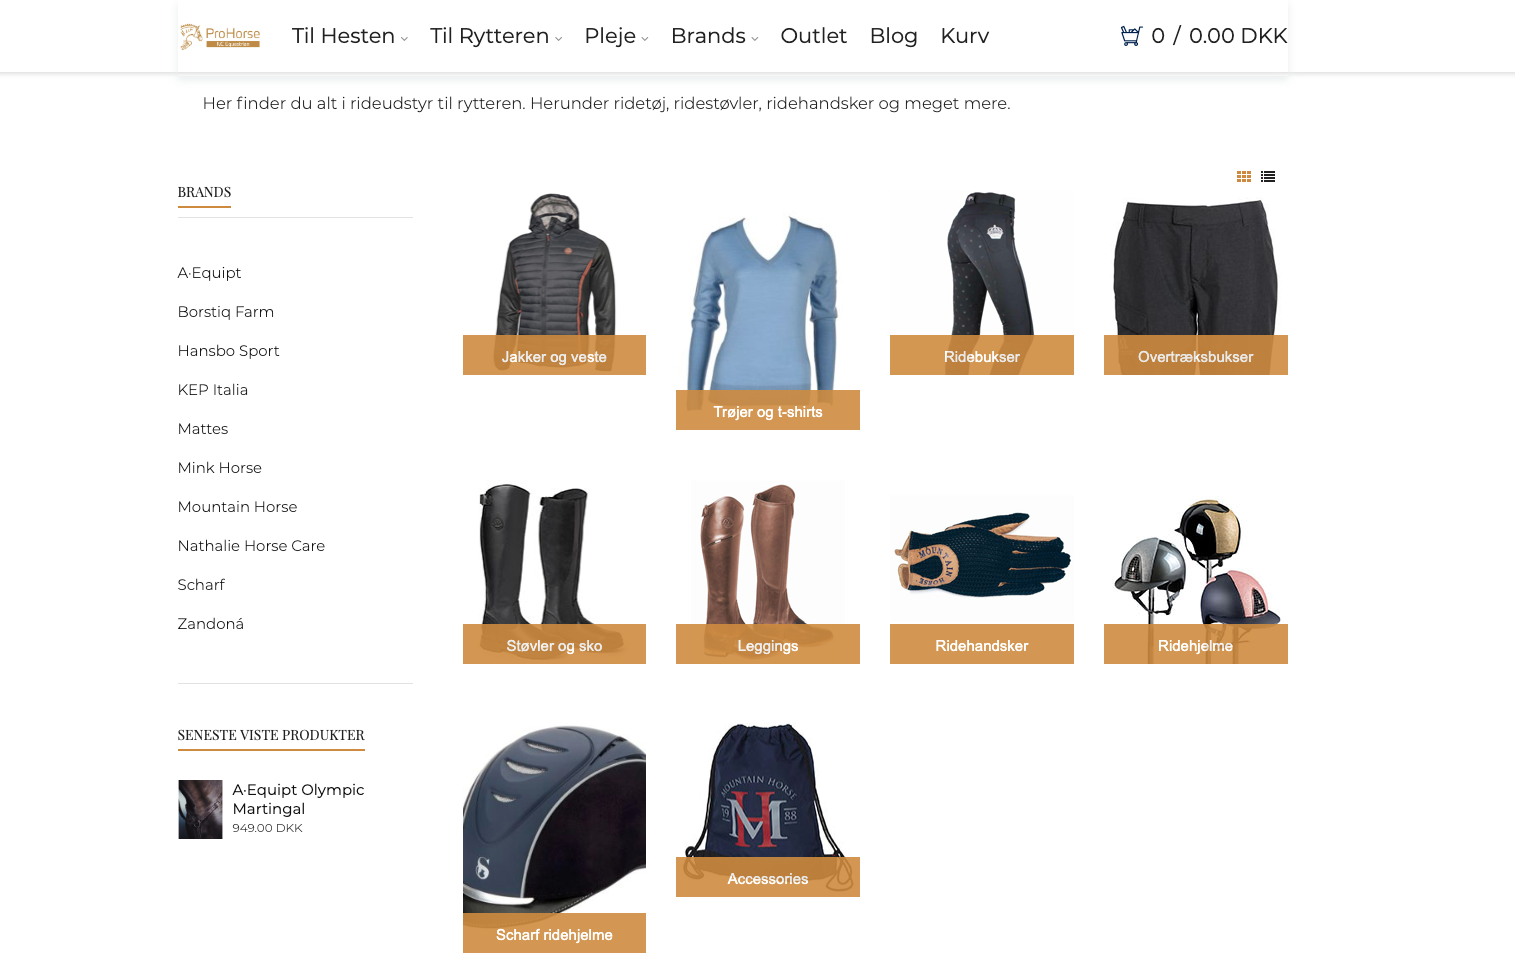Screen dimensions: 1515x975
Task: Expand the Til Rytteren dropdown menu
Action: (x=495, y=37)
